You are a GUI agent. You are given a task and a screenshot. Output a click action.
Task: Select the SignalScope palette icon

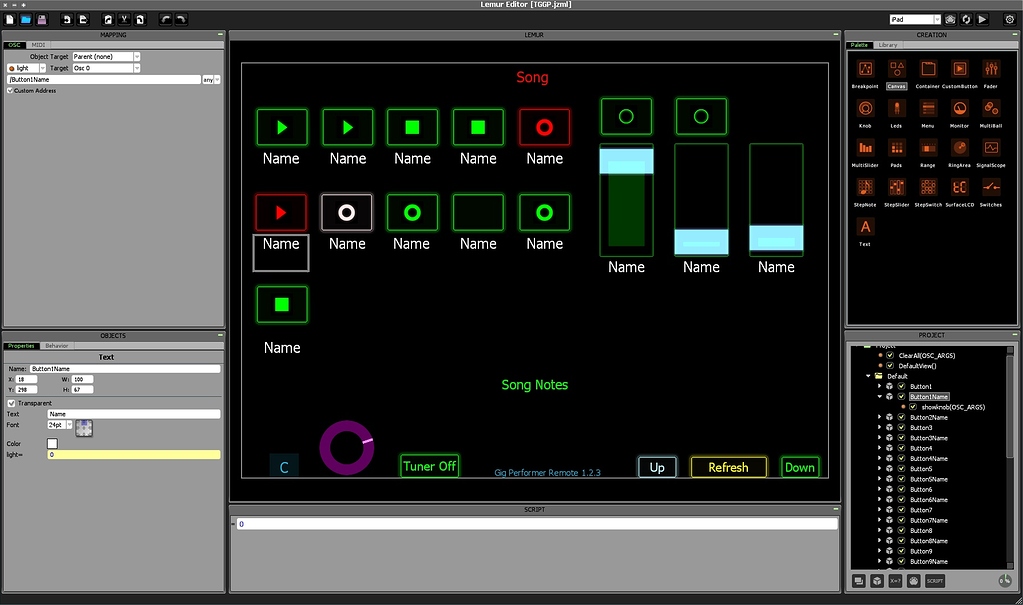pos(990,148)
